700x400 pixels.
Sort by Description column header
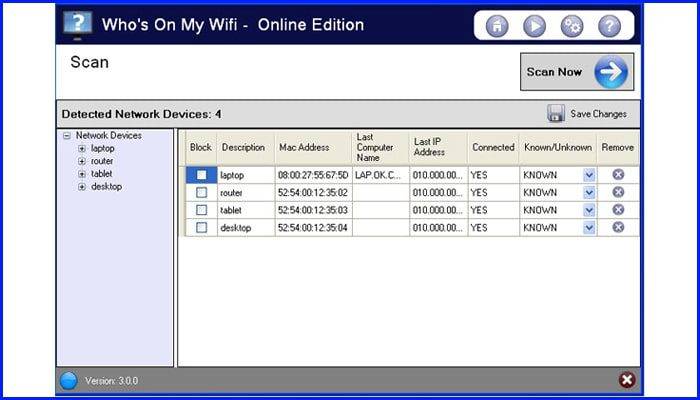coord(246,147)
